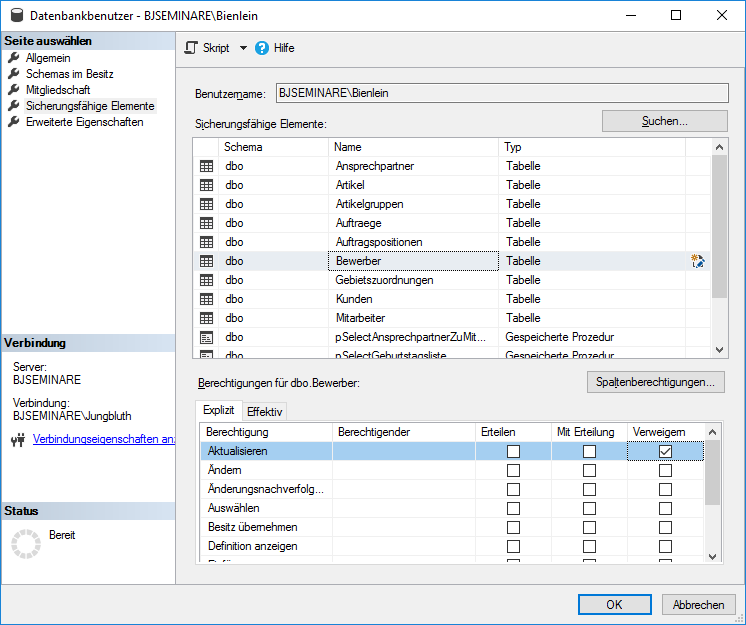746x625 pixels.
Task: Switch to the Effektiv tab
Action: click(x=265, y=411)
